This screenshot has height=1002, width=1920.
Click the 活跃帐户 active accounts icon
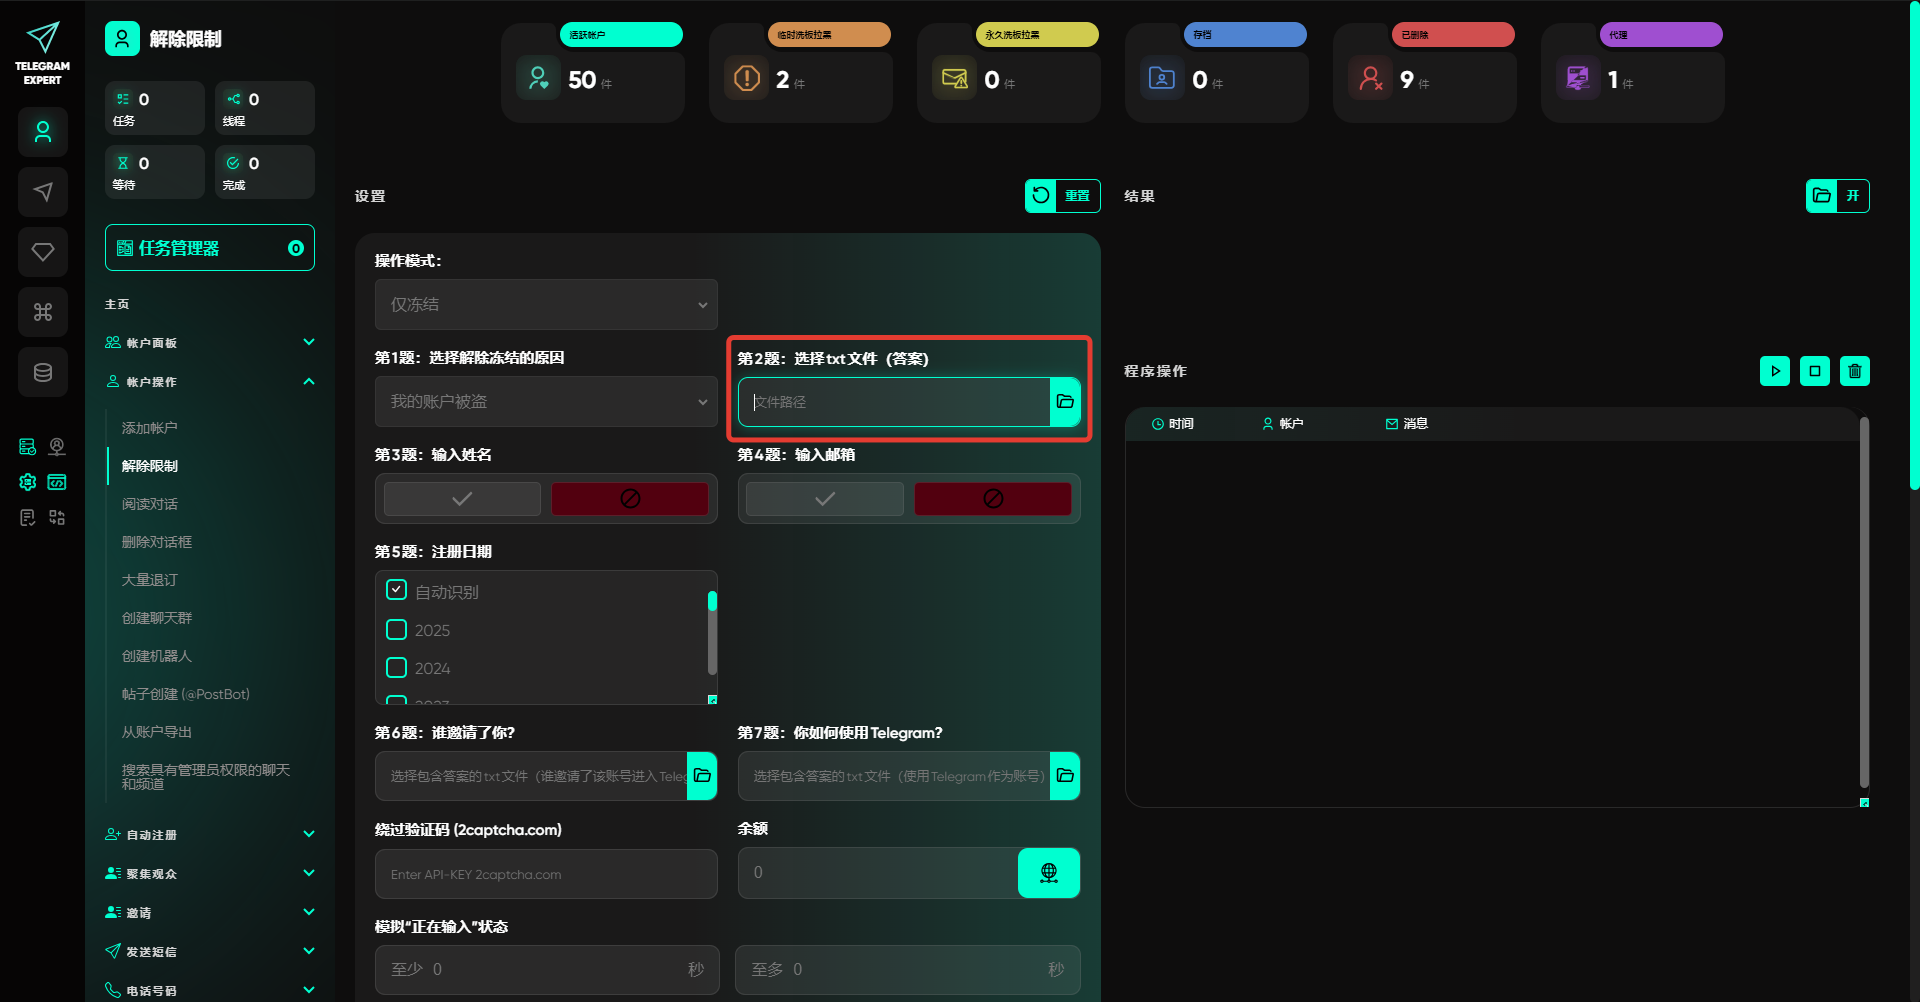(538, 78)
